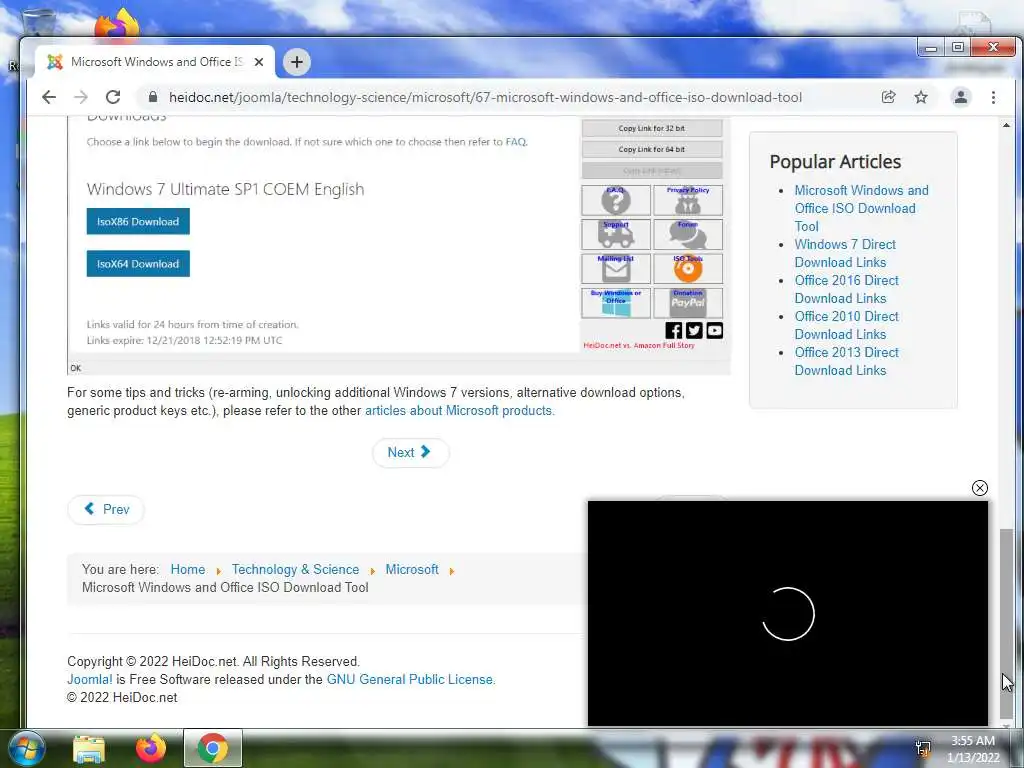Click the Chrome taskbar icon

[x=213, y=749]
